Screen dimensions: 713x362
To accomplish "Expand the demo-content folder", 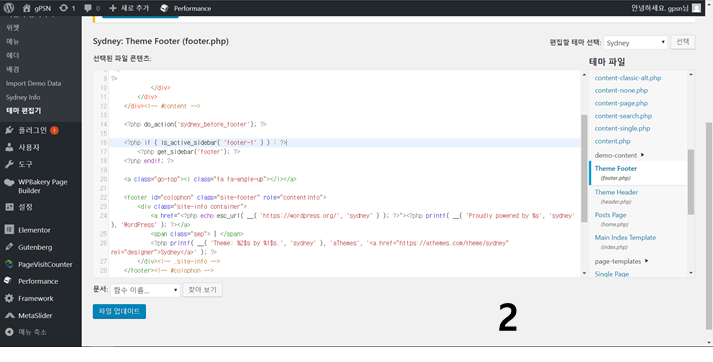I will pyautogui.click(x=619, y=155).
